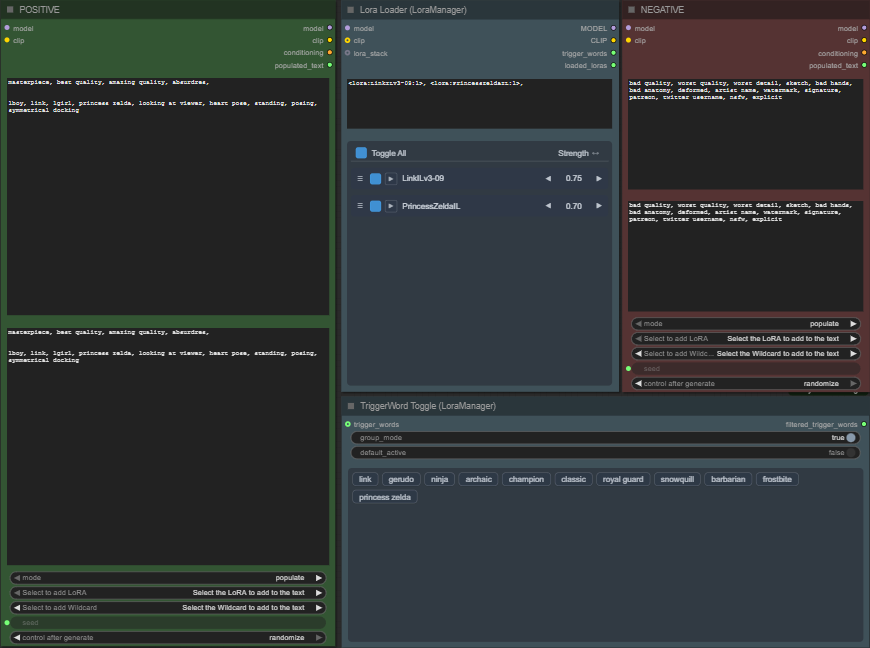Open Select to add Wildcard in NEGATIVE node

pos(746,354)
